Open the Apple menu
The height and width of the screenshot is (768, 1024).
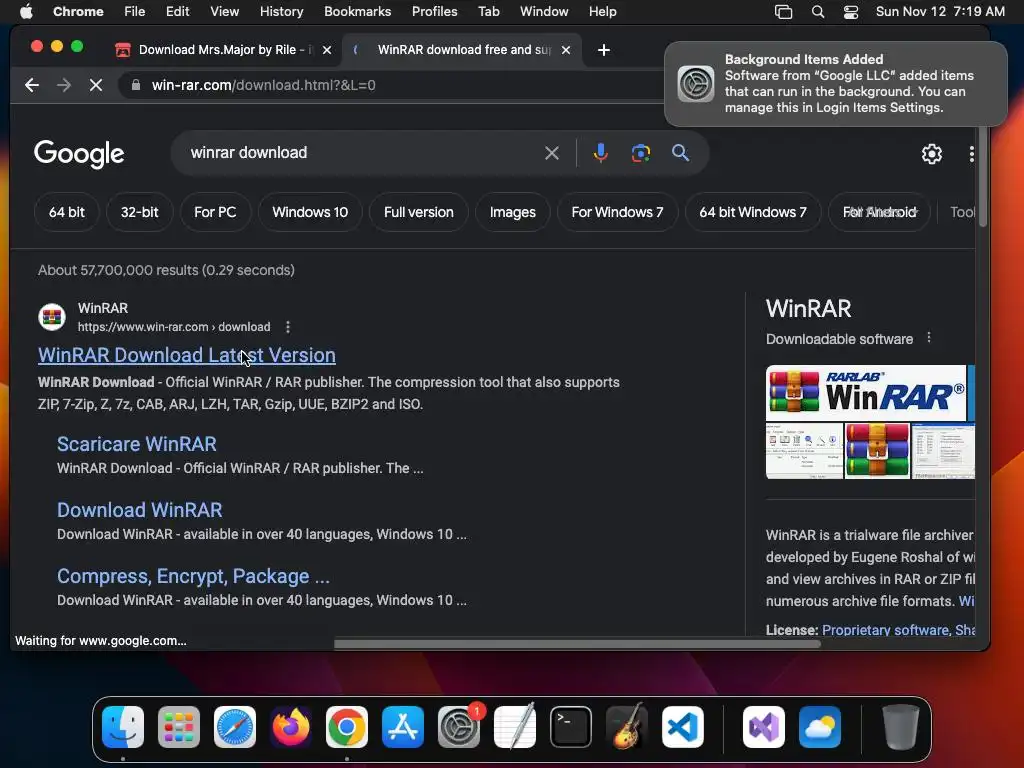(26, 11)
